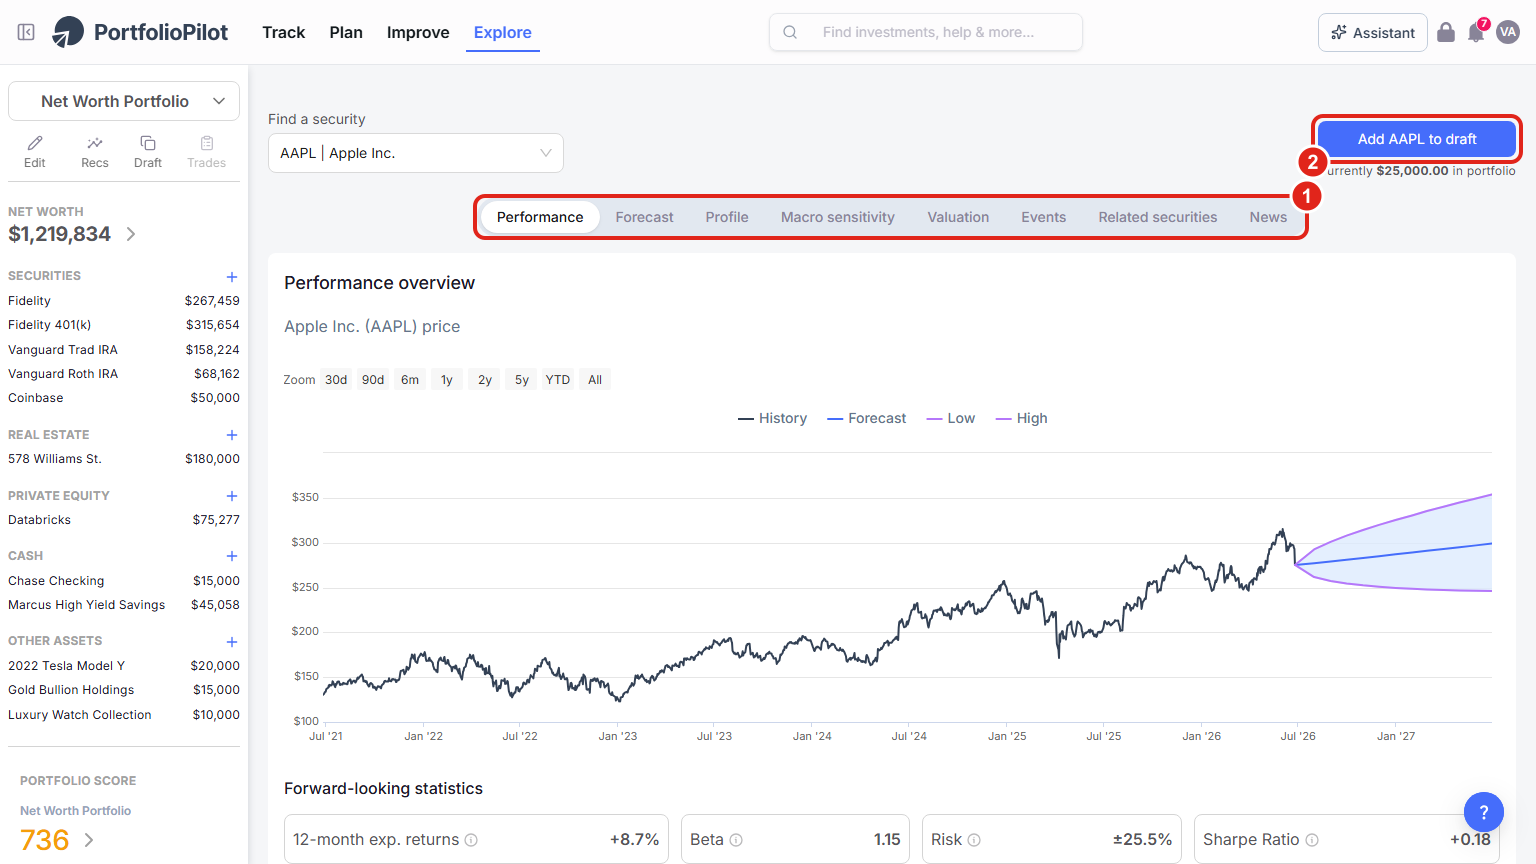Open info icon next to Beta

(x=736, y=840)
